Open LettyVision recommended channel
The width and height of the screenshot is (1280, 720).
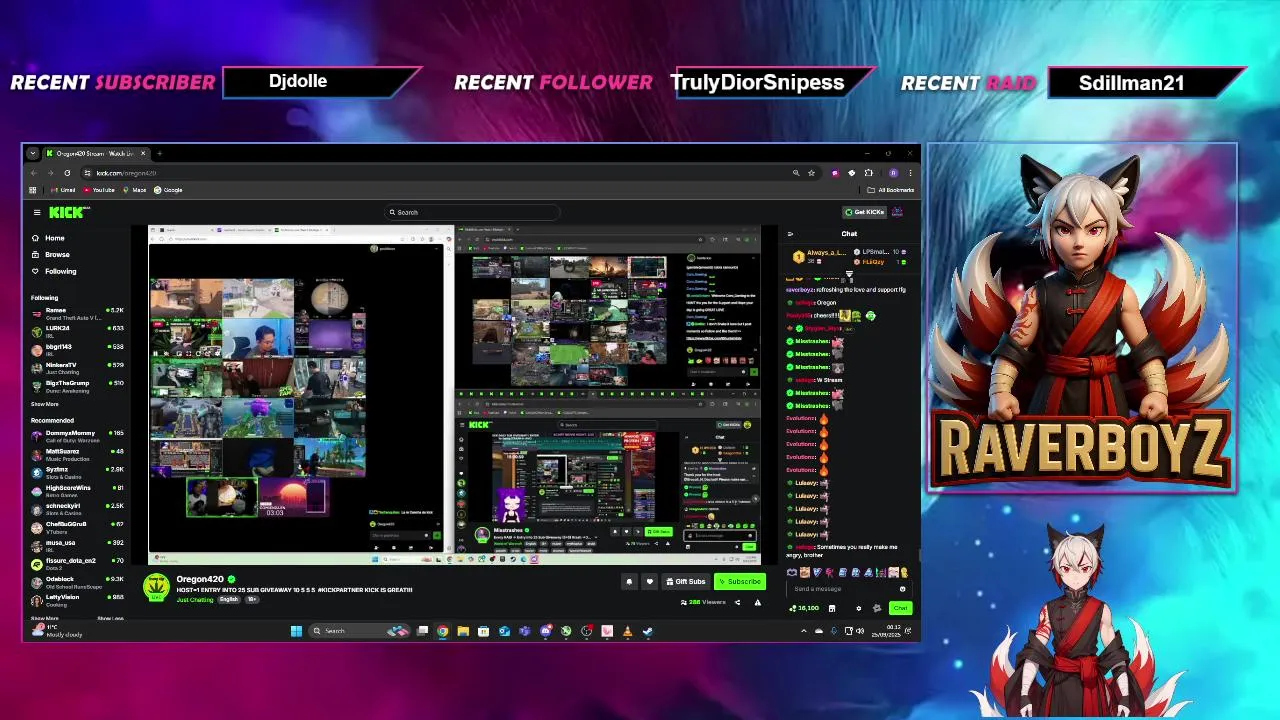pos(78,600)
